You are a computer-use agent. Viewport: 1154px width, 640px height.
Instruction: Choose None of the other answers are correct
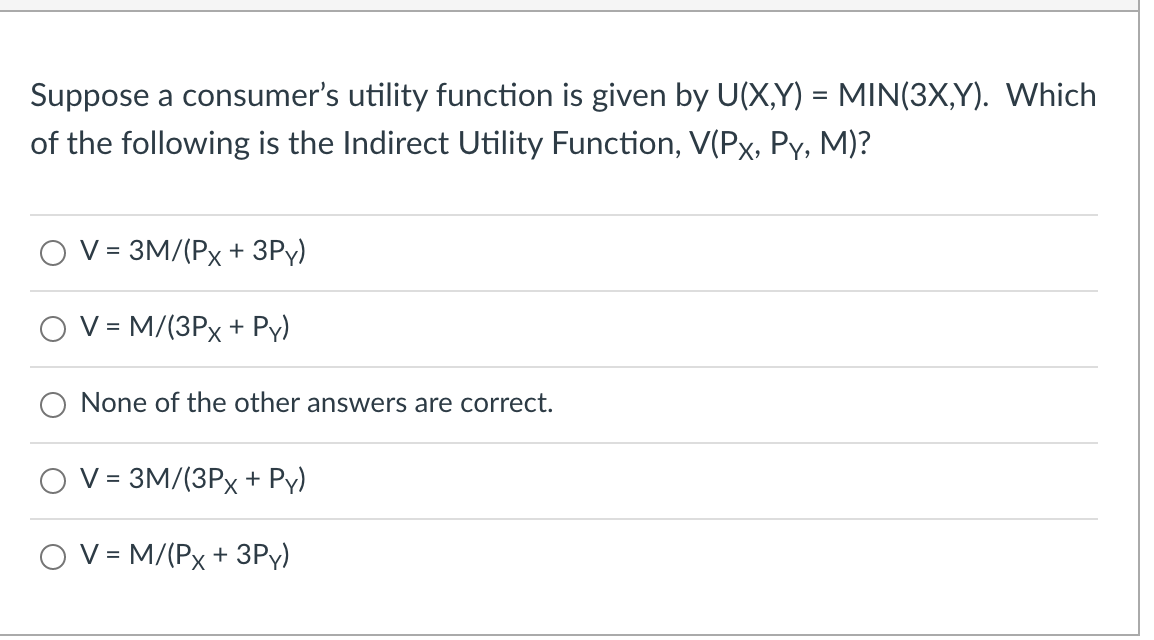point(53,403)
